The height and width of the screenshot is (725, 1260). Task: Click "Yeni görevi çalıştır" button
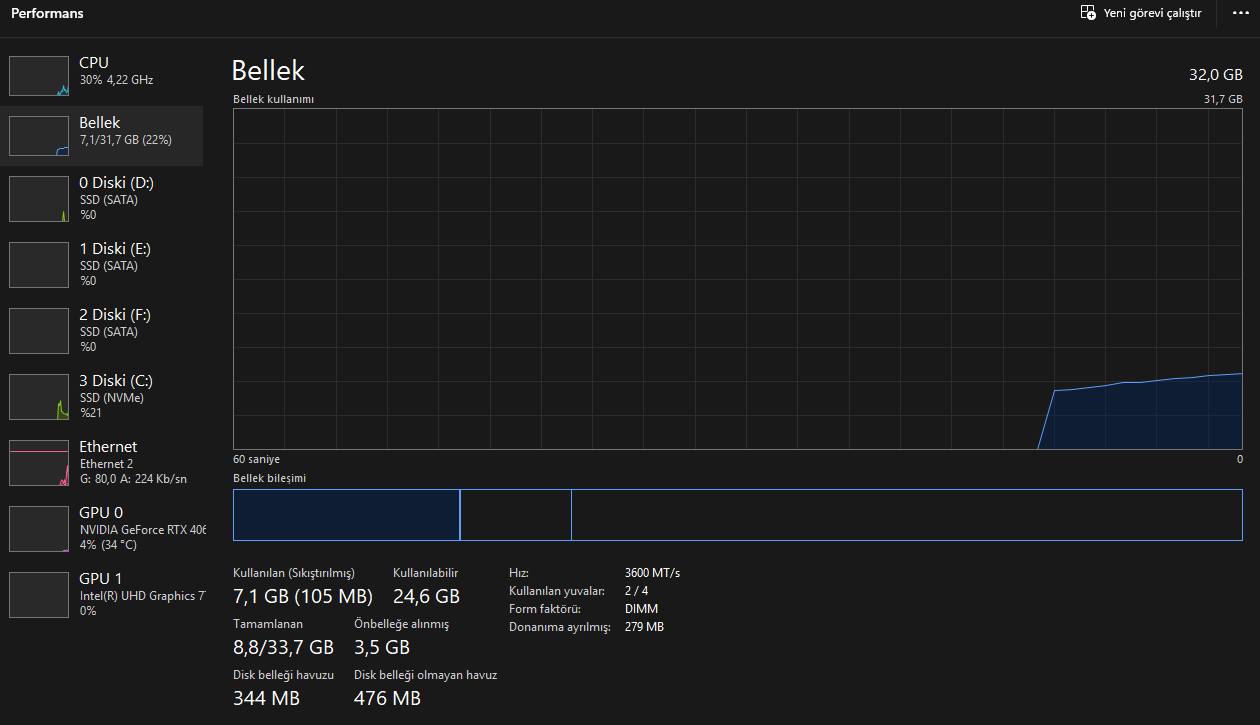[x=1141, y=13]
